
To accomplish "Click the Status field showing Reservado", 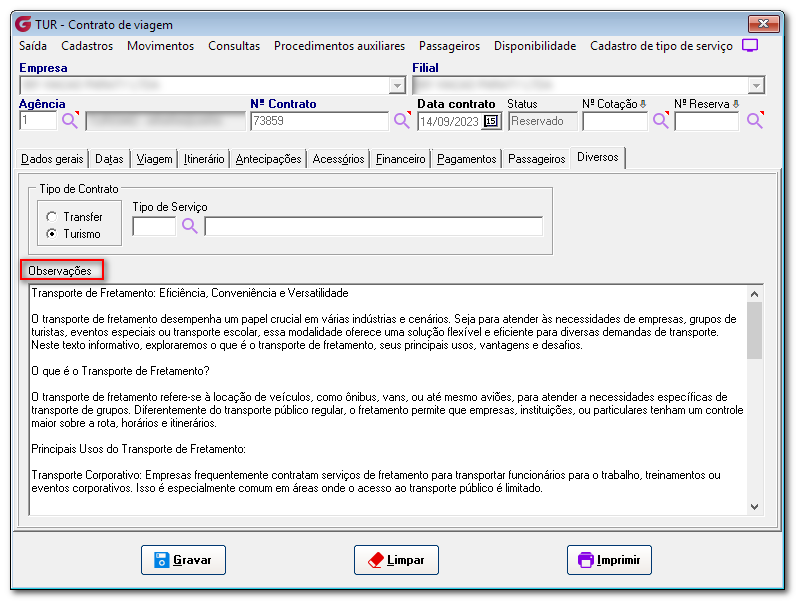I will pos(543,121).
